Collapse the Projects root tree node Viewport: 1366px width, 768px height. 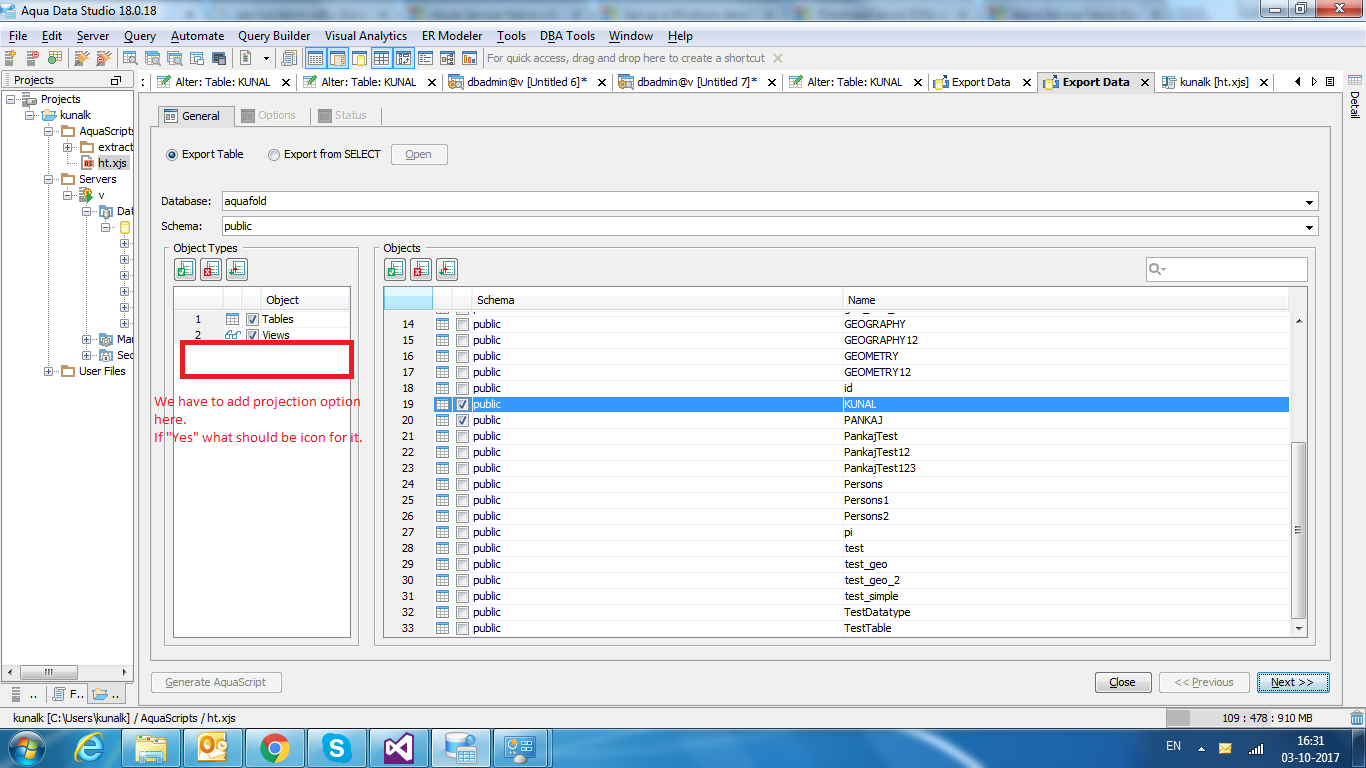pyautogui.click(x=11, y=99)
